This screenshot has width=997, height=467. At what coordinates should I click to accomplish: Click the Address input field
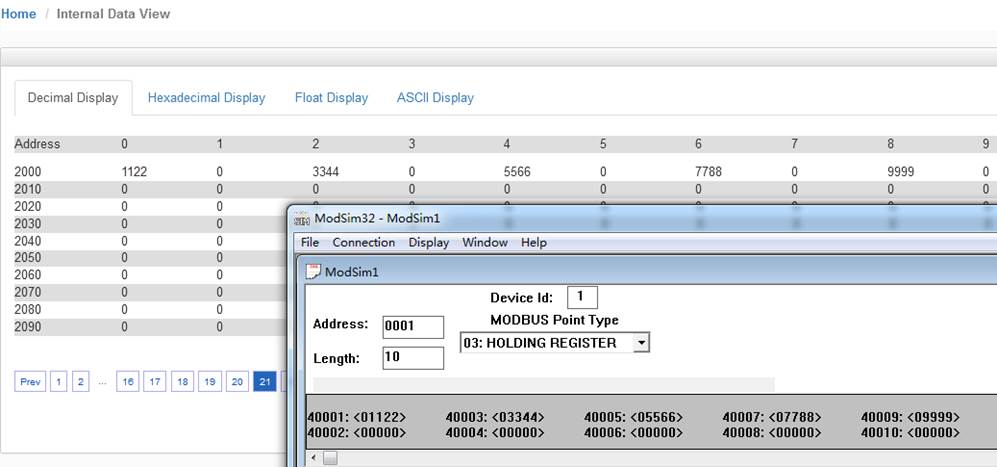coord(413,326)
